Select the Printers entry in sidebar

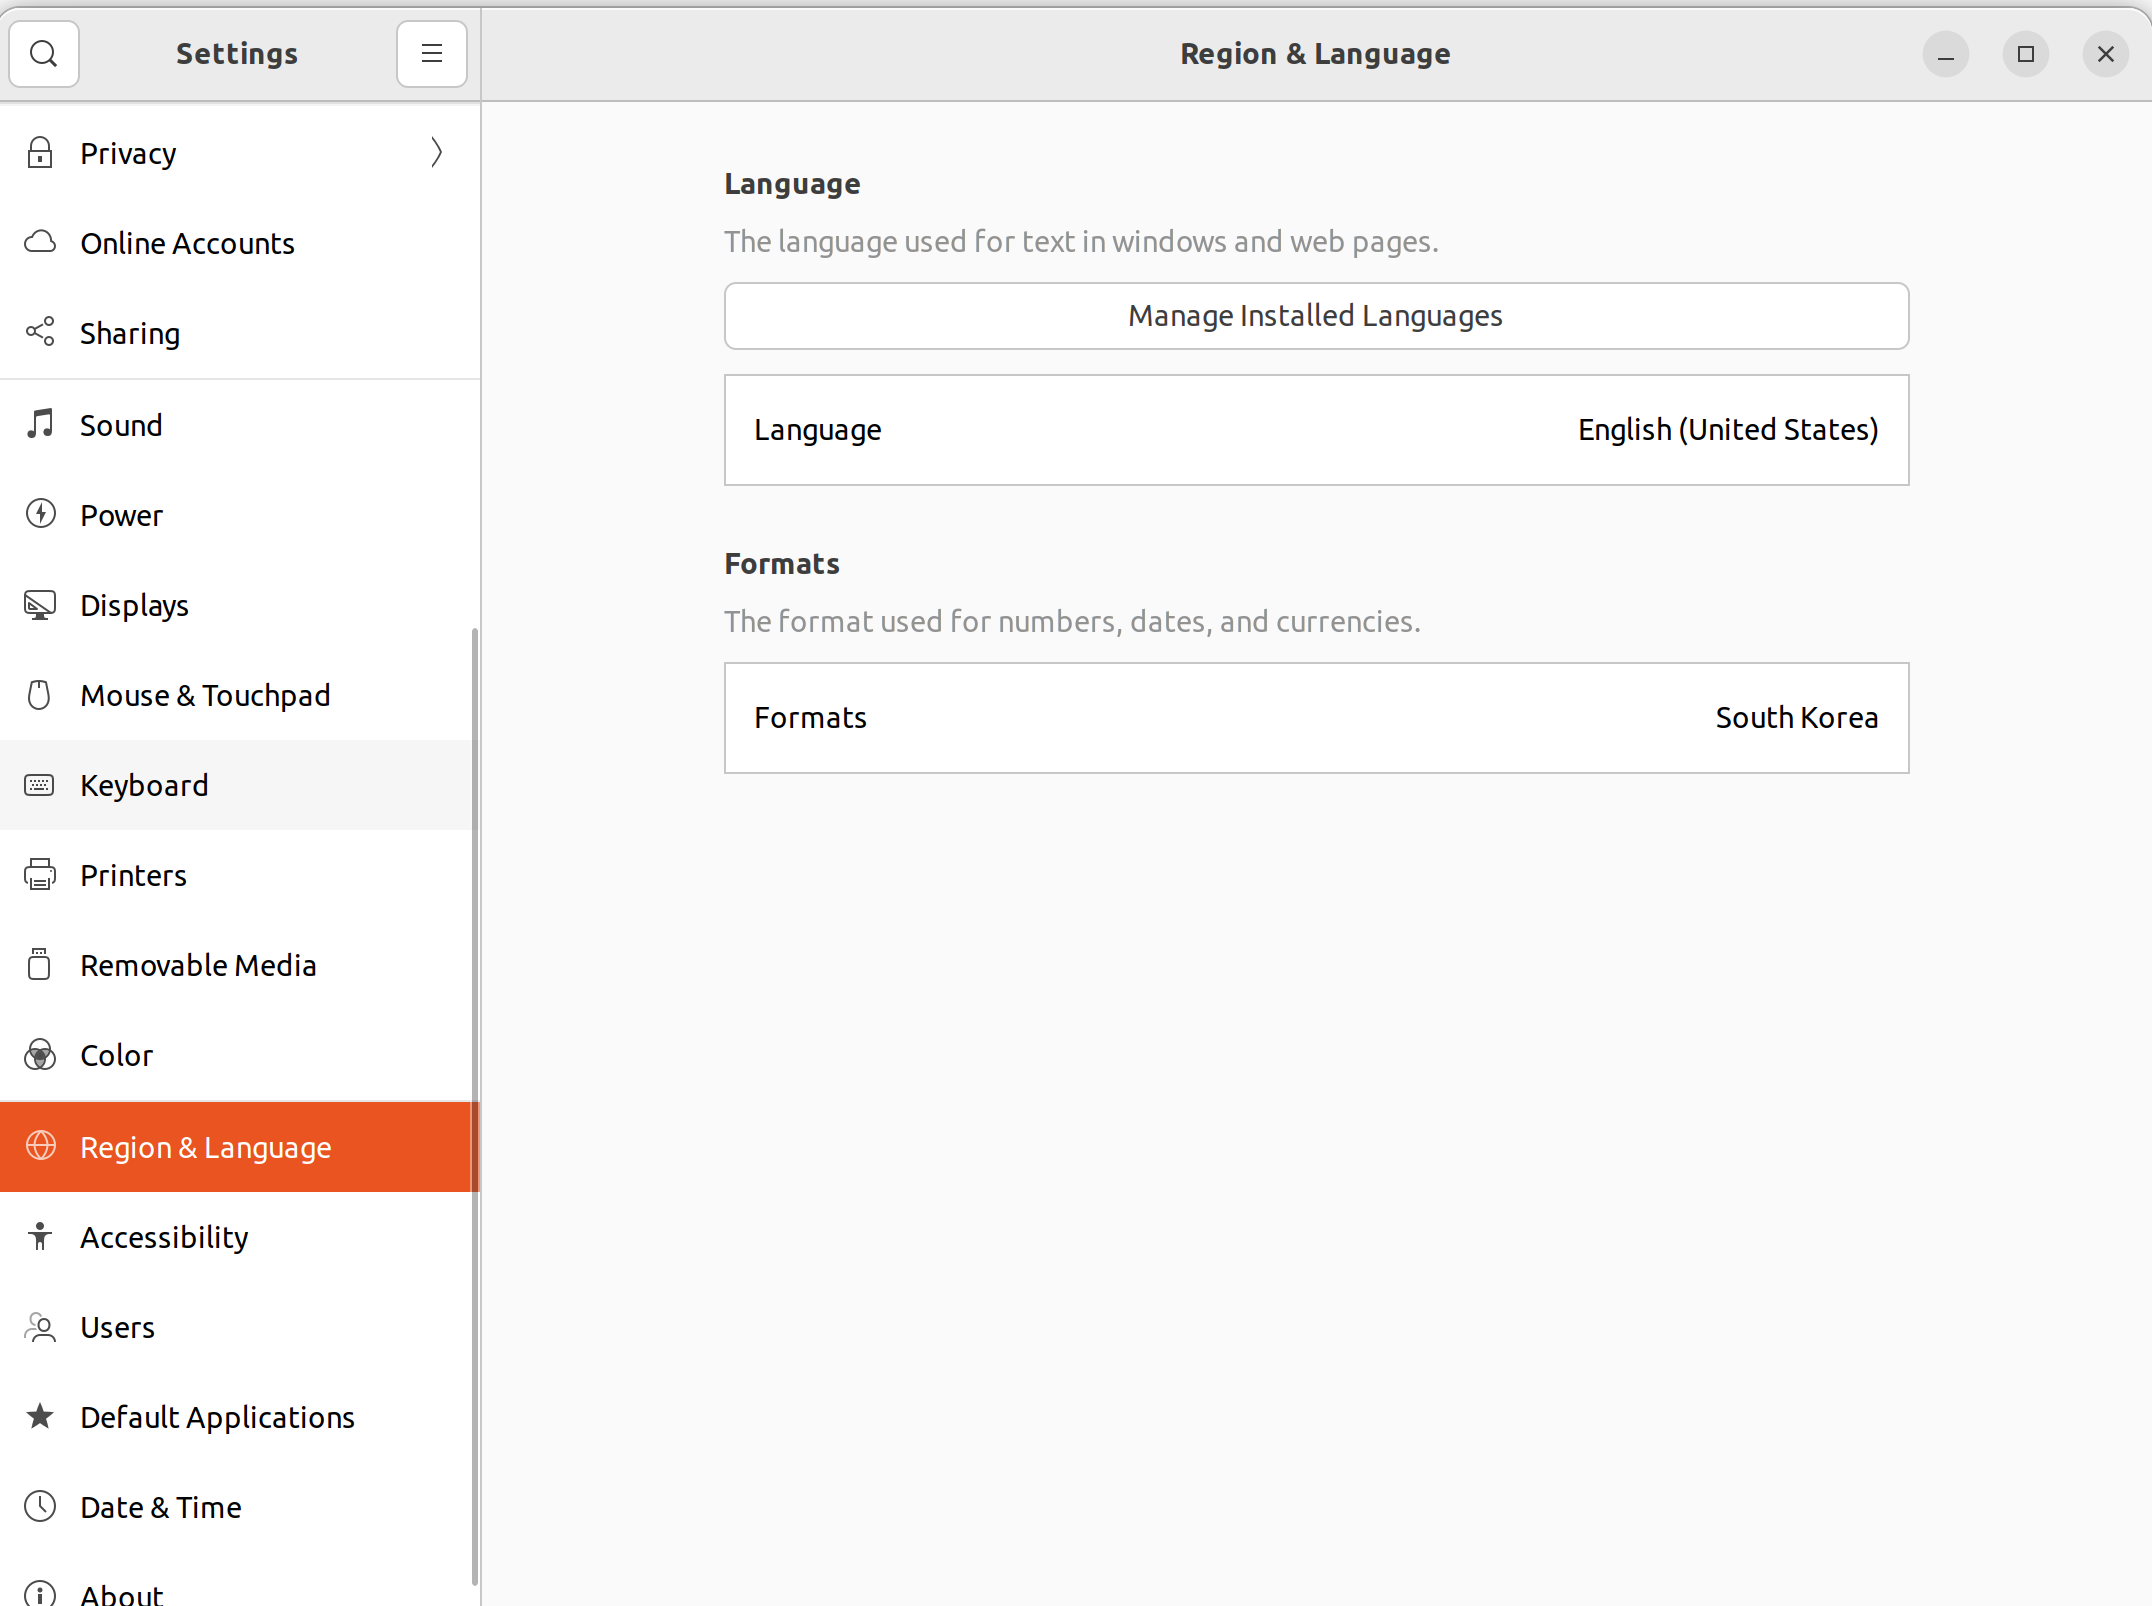[240, 875]
